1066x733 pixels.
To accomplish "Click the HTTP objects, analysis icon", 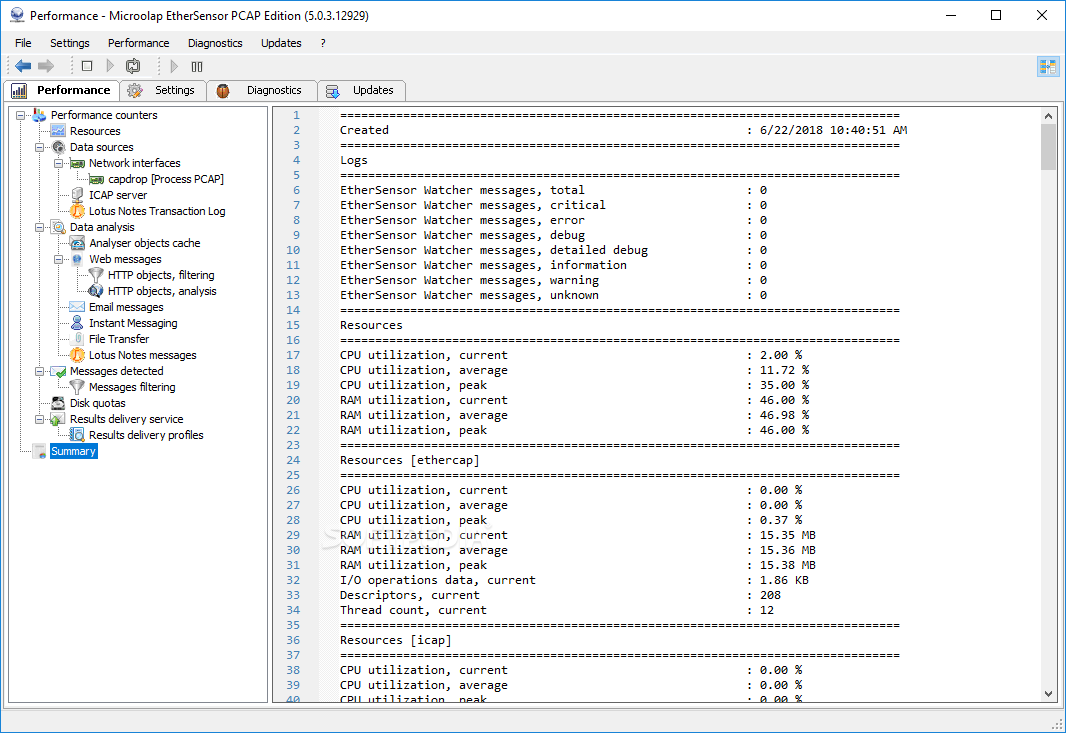I will [97, 291].
